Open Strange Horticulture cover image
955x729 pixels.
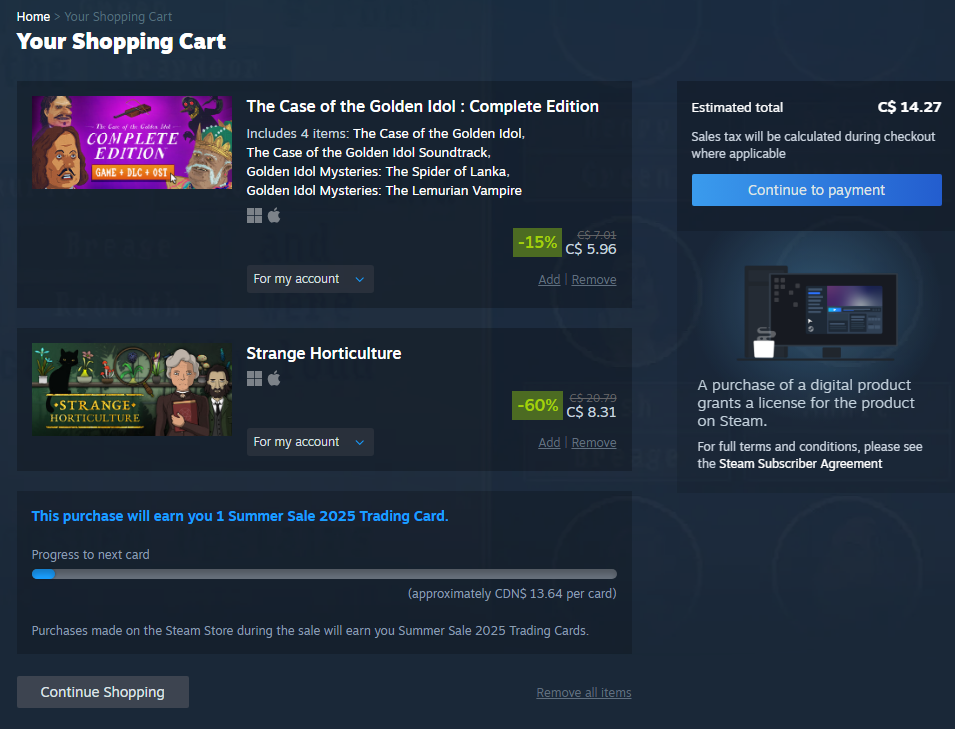(132, 389)
